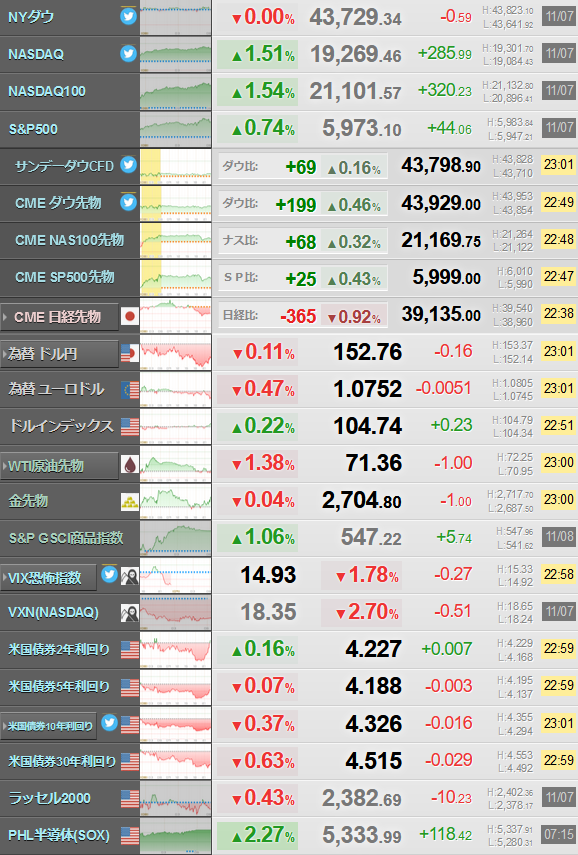578x855 pixels.
Task: Click the サンデーダウCFD price 43,798.90
Action: [441, 165]
